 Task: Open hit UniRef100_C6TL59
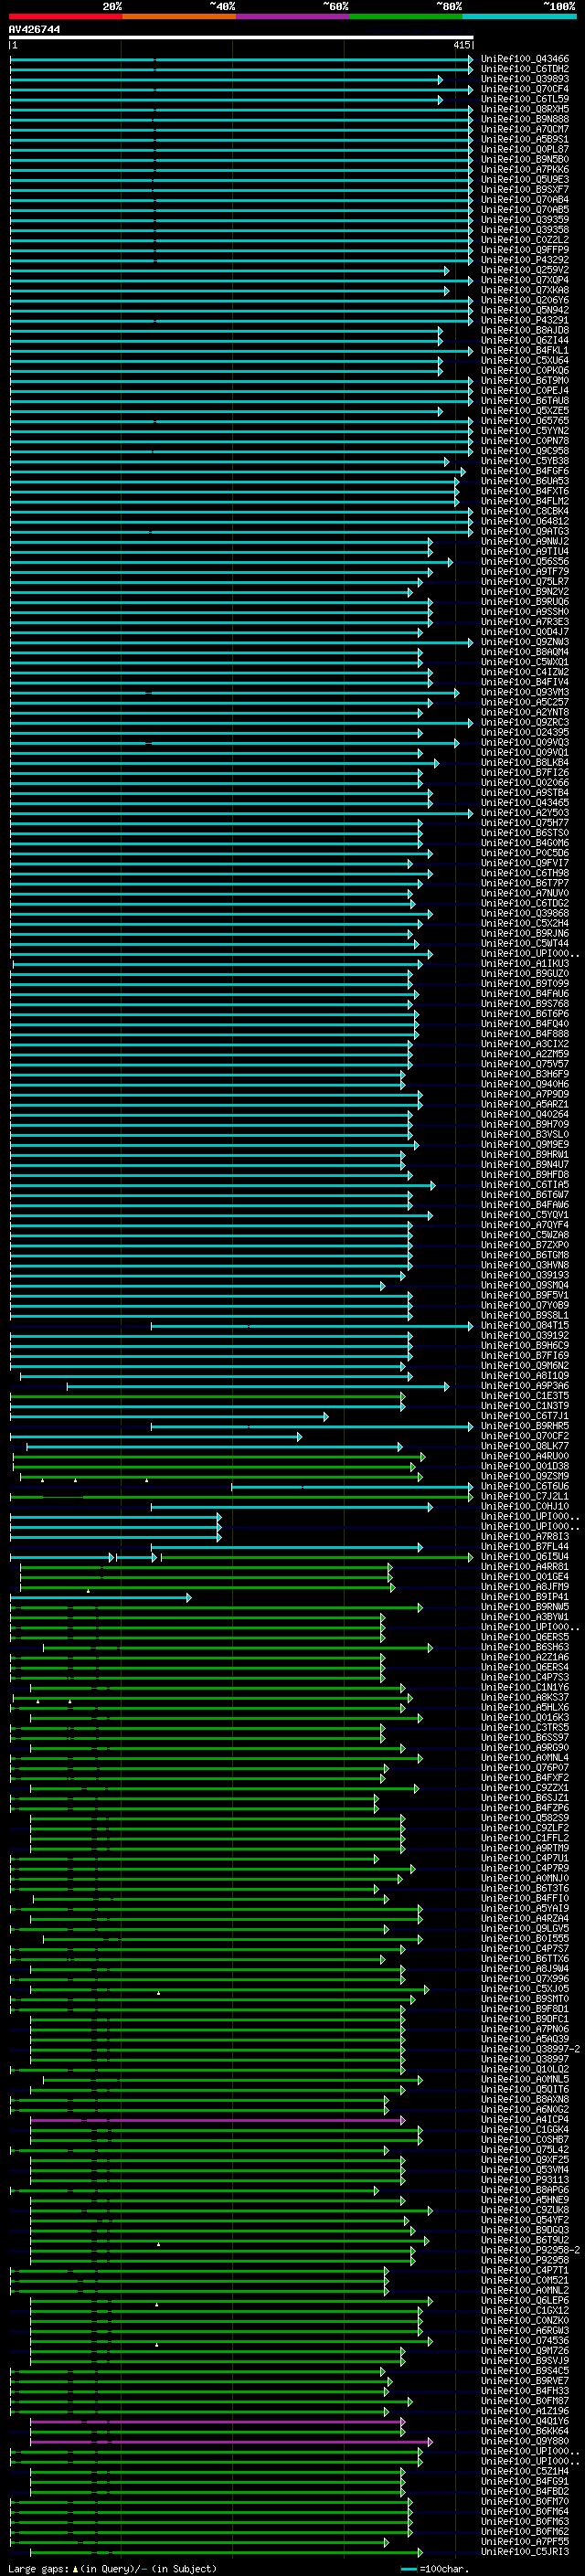pyautogui.click(x=525, y=99)
